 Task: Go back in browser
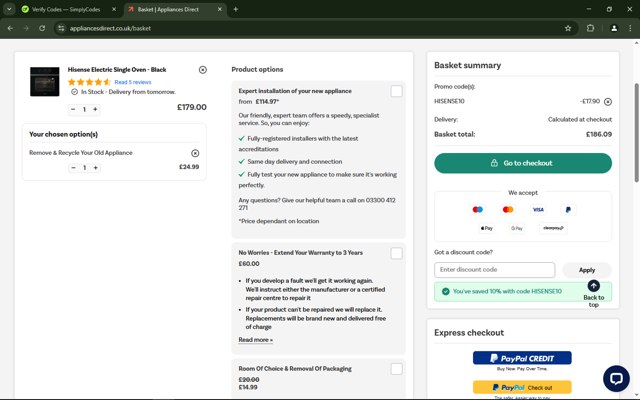(x=10, y=28)
